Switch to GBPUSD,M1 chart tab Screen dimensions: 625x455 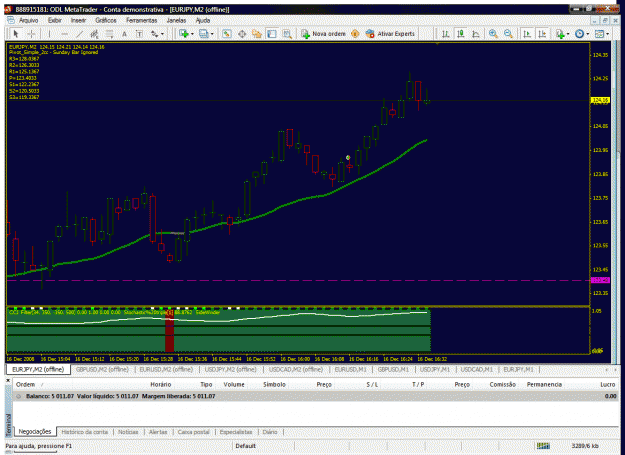pos(393,369)
